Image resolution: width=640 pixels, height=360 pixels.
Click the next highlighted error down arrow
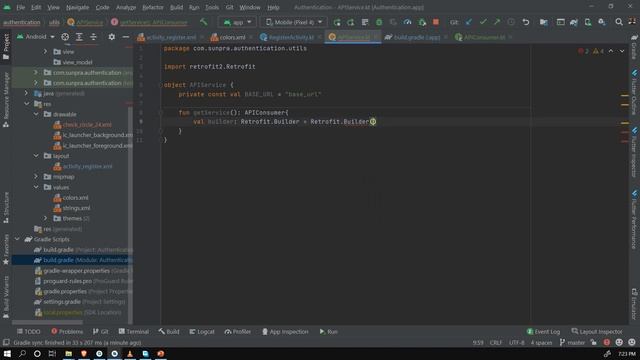click(622, 51)
